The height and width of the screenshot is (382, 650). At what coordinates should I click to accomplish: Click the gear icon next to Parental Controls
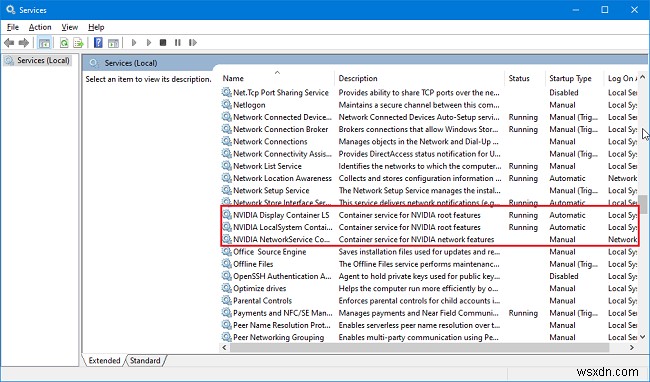[x=226, y=300]
